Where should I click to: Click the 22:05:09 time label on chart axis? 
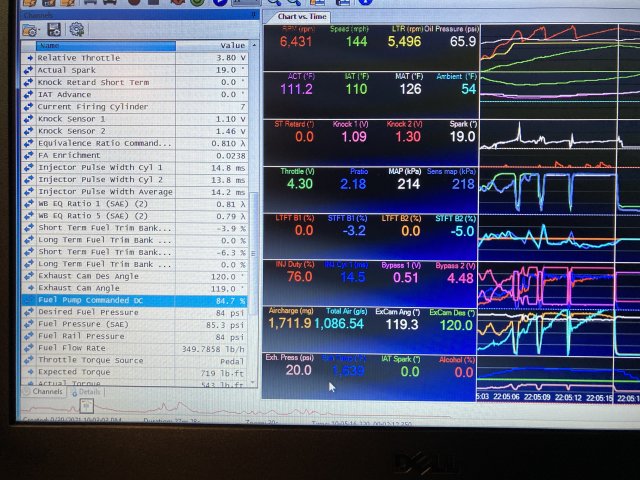click(537, 397)
